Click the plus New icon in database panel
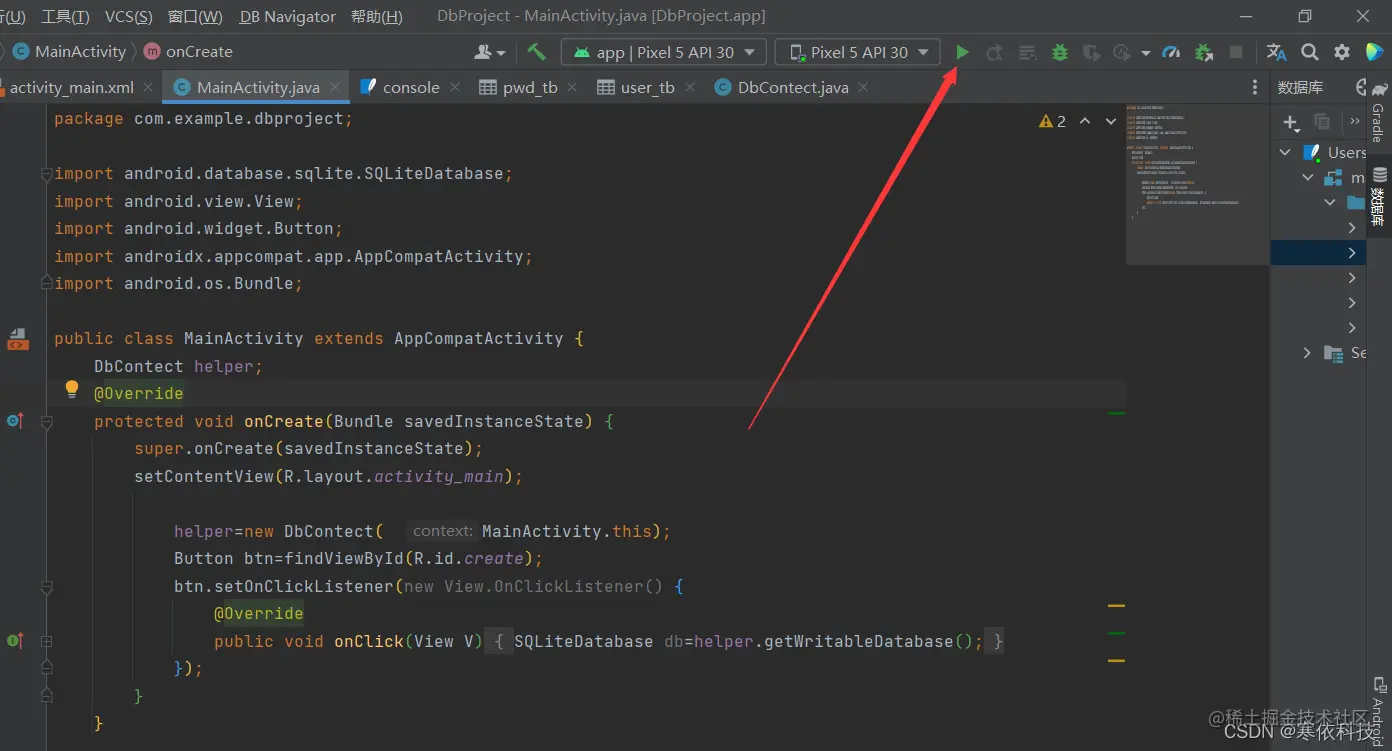The image size is (1392, 751). point(1291,122)
